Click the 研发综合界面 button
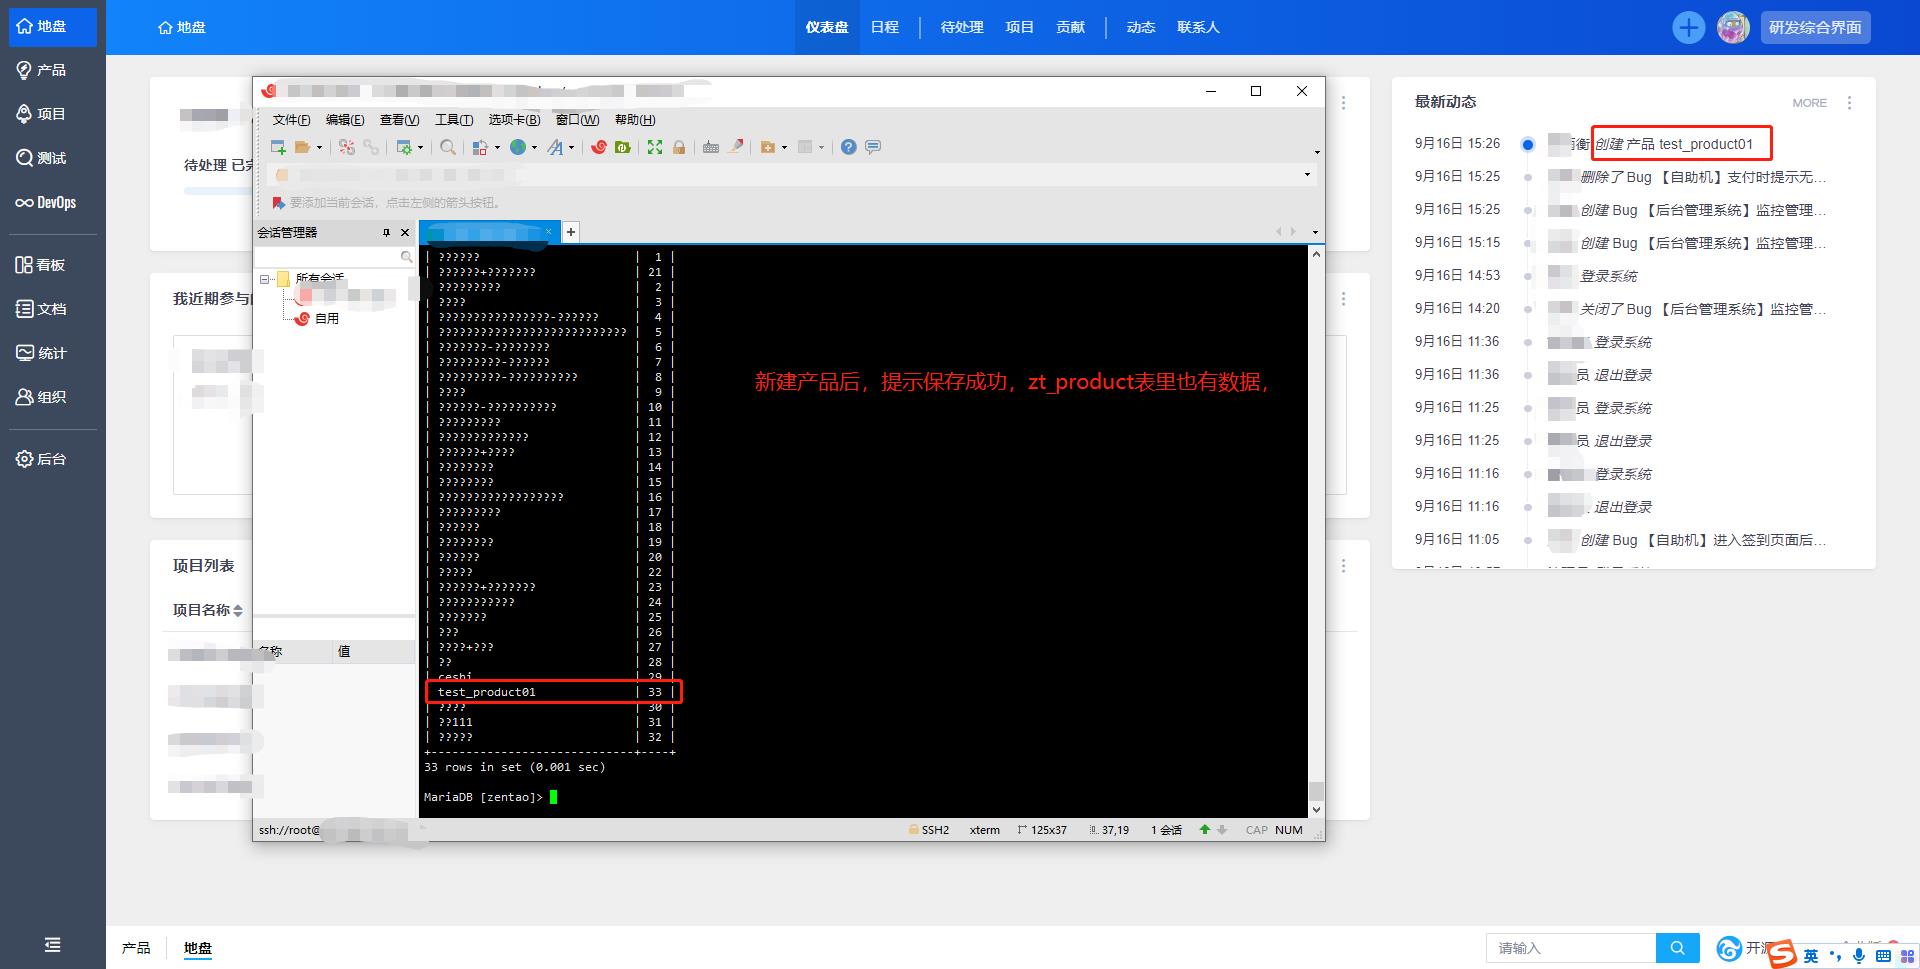The width and height of the screenshot is (1920, 969). [1815, 28]
